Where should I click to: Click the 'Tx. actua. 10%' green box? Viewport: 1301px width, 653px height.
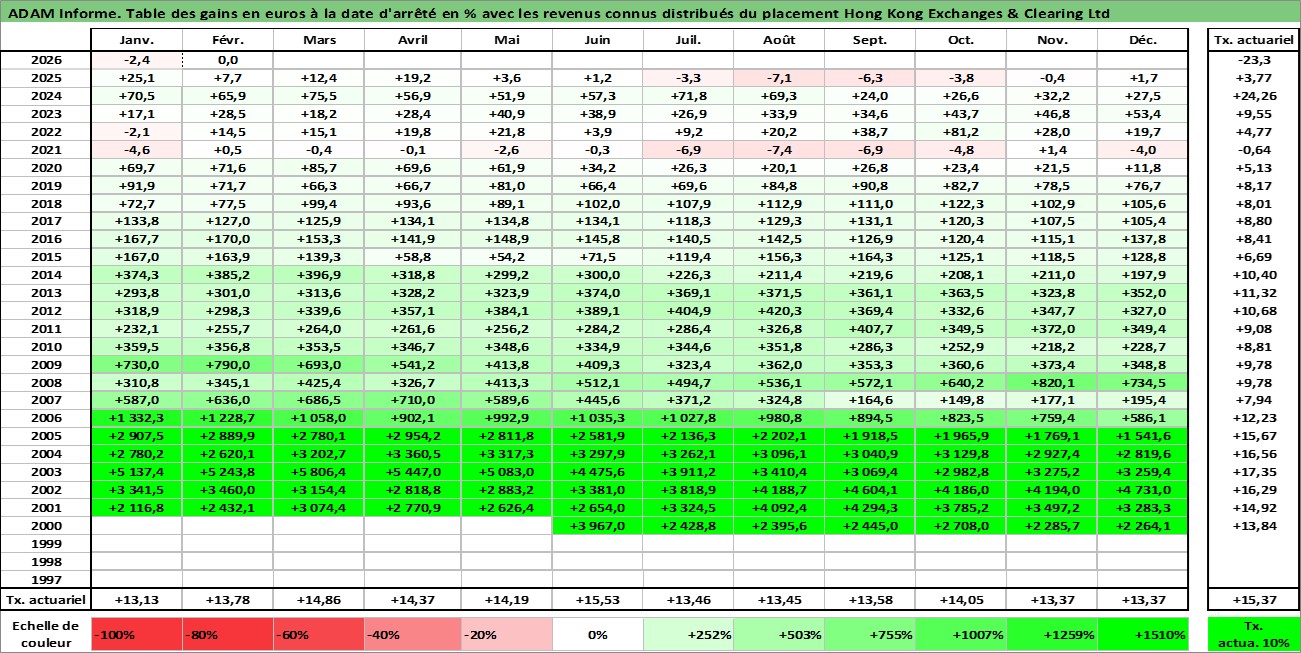(1253, 634)
